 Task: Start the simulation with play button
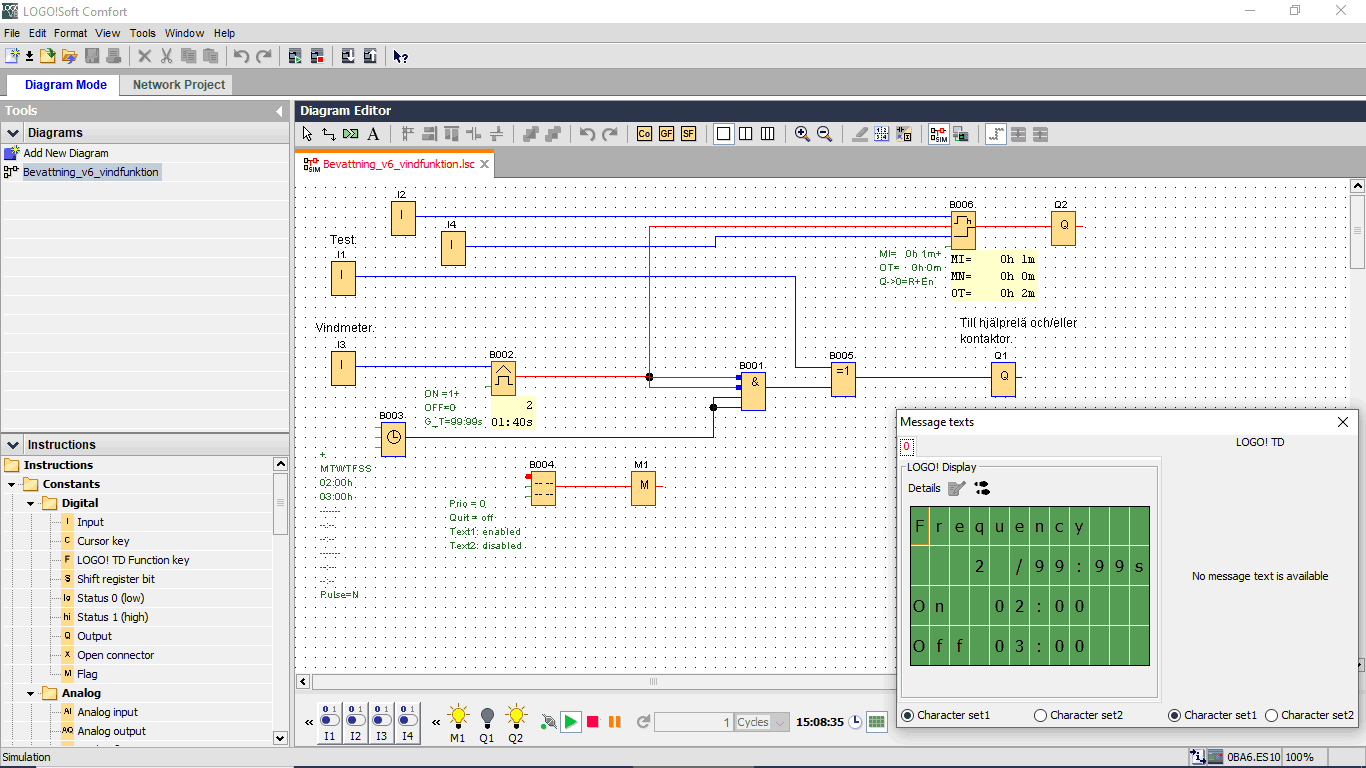click(570, 722)
